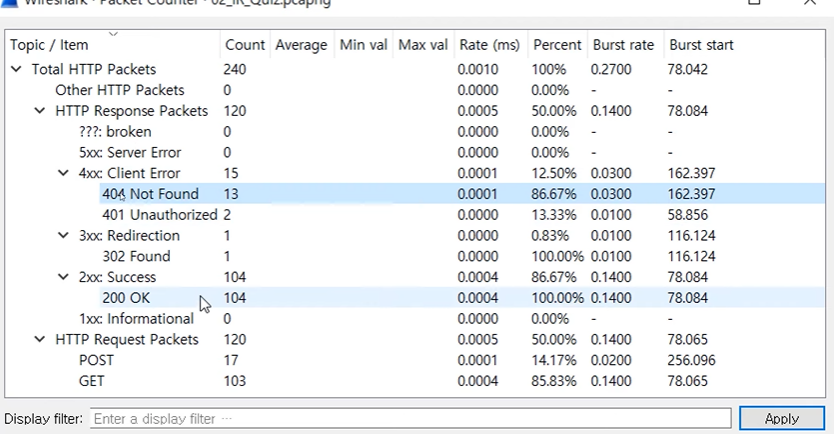The height and width of the screenshot is (434, 834).
Task: Select the GET request row
Action: click(415, 381)
